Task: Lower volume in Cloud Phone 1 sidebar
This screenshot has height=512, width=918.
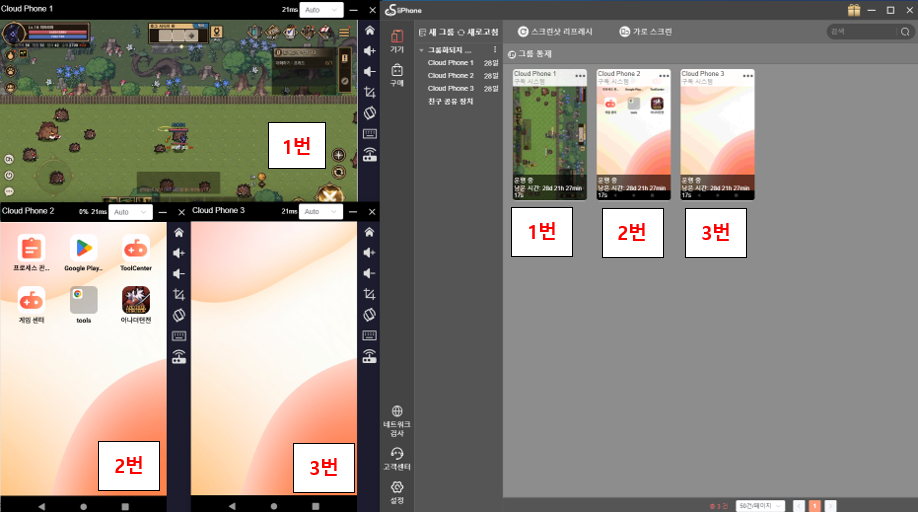Action: [x=369, y=71]
